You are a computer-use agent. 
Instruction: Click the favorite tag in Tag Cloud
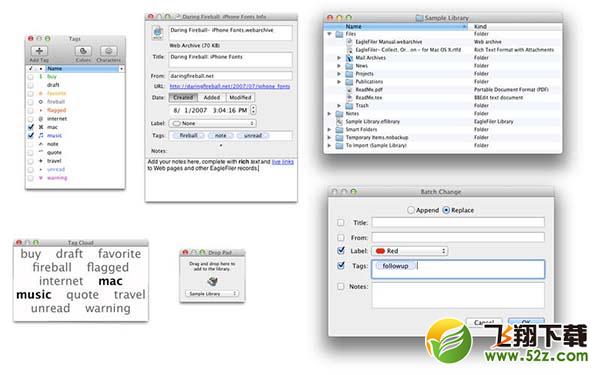click(119, 254)
